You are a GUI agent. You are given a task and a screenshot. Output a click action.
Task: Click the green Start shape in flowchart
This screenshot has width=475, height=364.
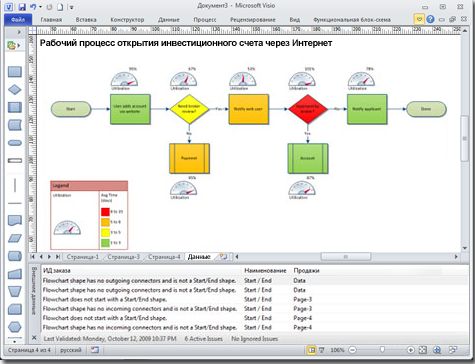pos(71,109)
